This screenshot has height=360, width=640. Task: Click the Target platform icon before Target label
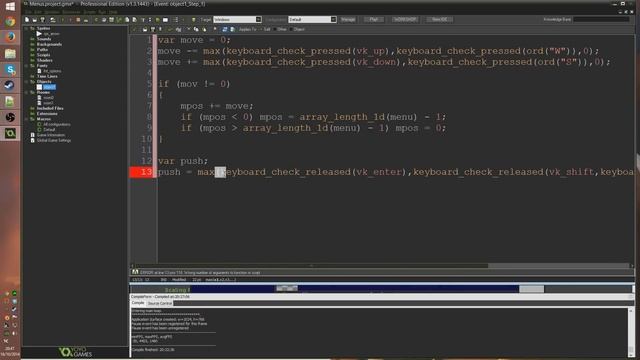point(194,20)
